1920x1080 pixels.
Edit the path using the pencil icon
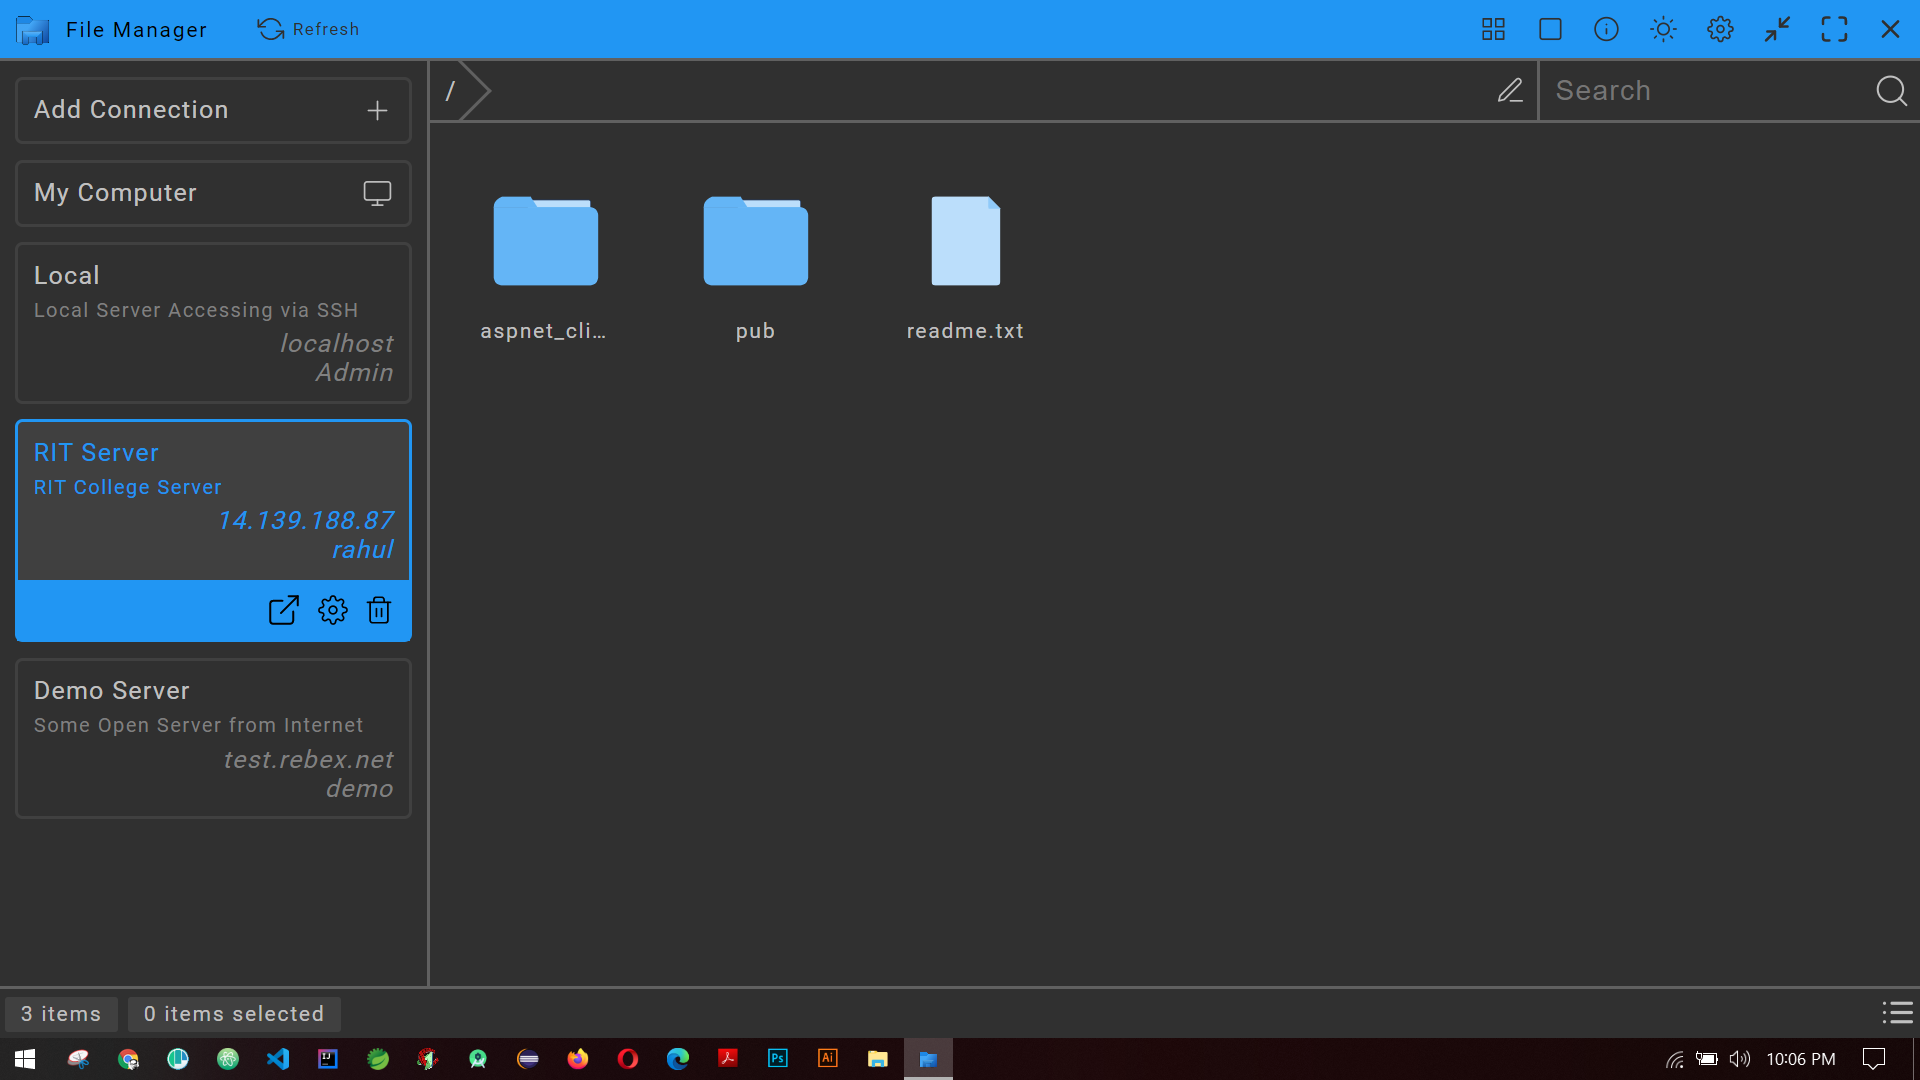(1510, 90)
